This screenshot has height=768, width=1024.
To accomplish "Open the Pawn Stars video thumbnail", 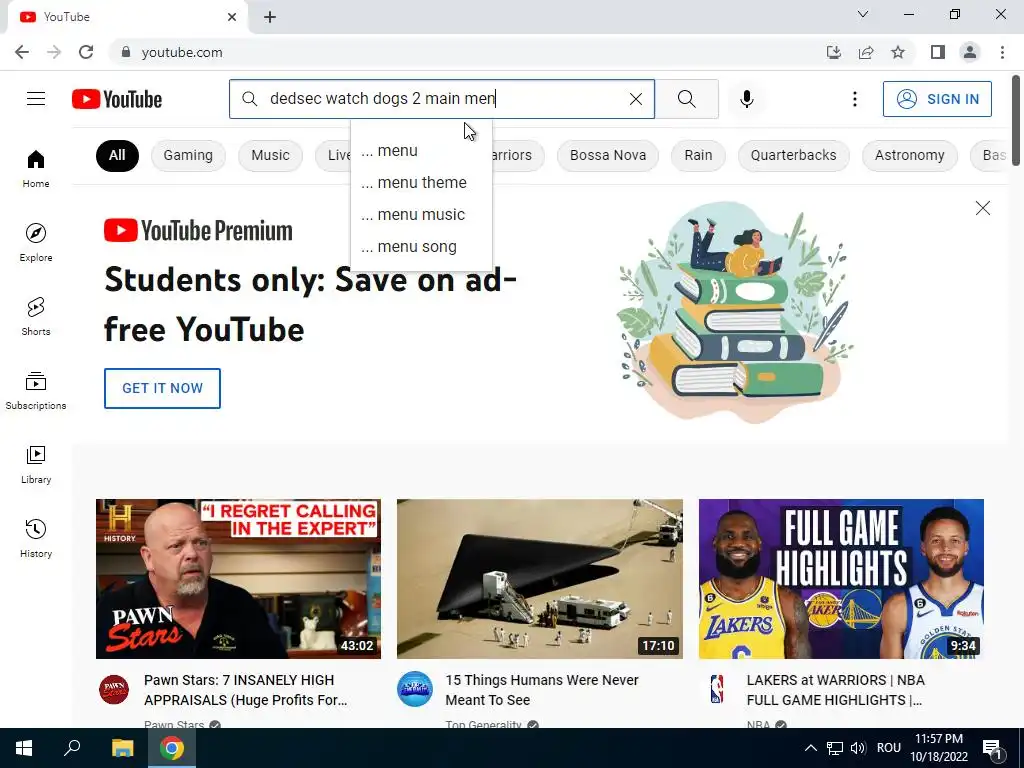I will 238,579.
